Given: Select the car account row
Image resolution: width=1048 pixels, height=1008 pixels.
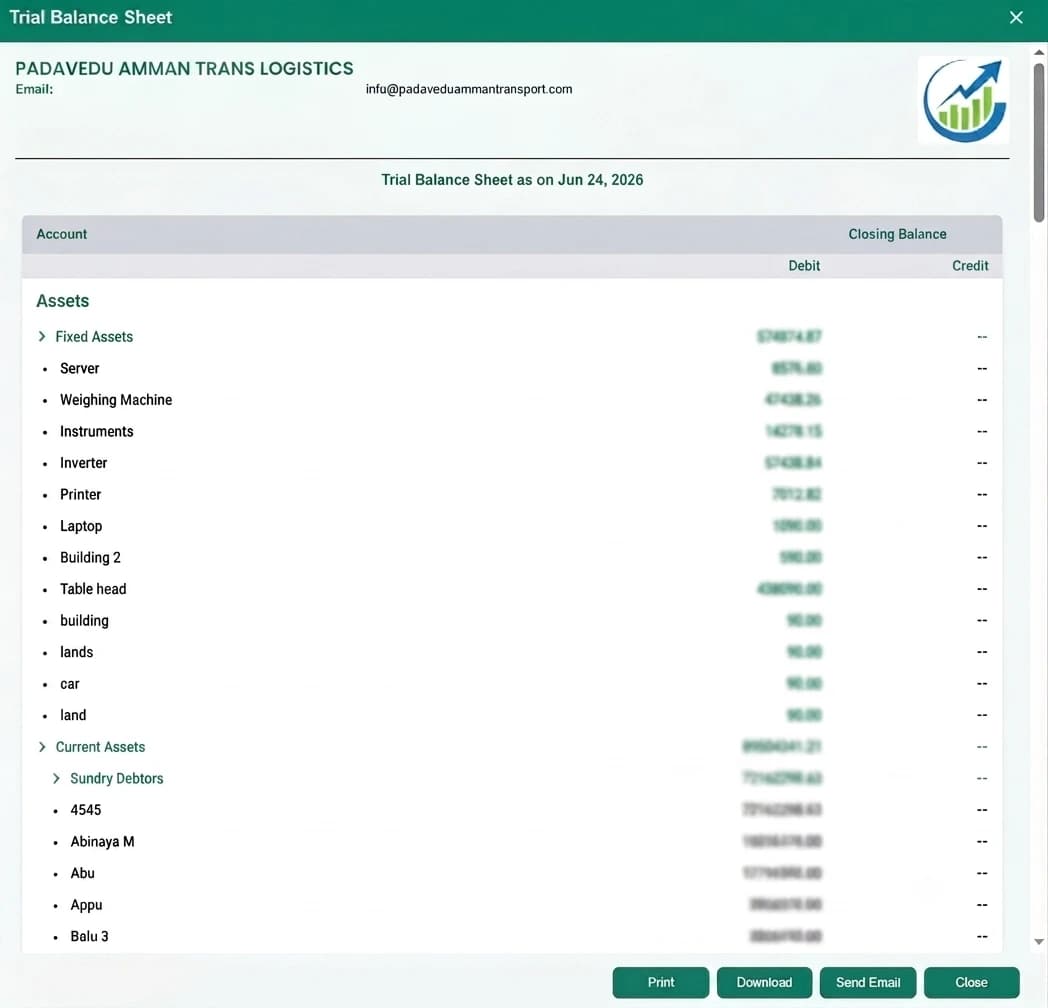Looking at the screenshot, I should (x=512, y=684).
